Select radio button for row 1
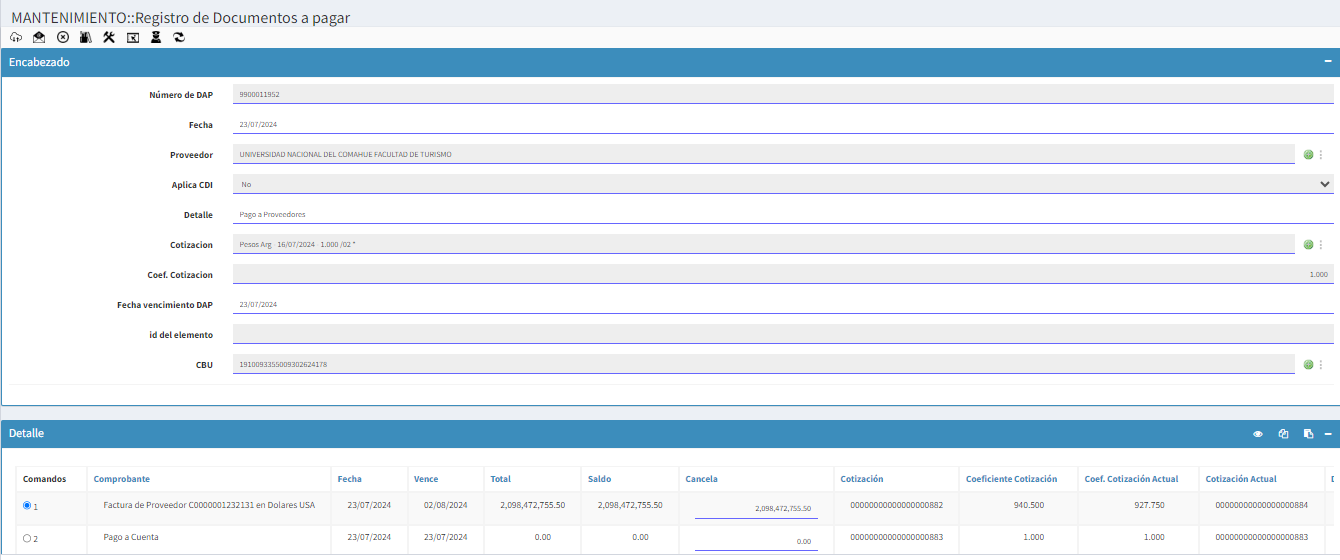The height and width of the screenshot is (560, 1340). click(27, 506)
